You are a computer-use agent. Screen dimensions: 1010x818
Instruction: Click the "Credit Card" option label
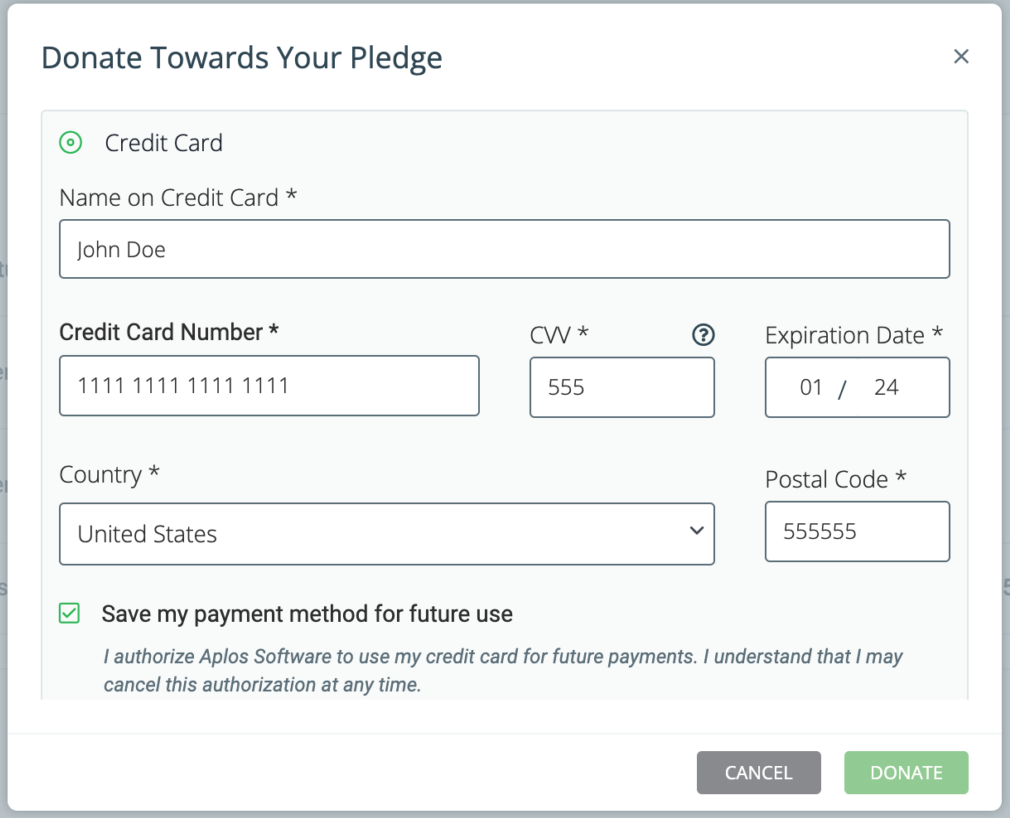pyautogui.click(x=164, y=143)
